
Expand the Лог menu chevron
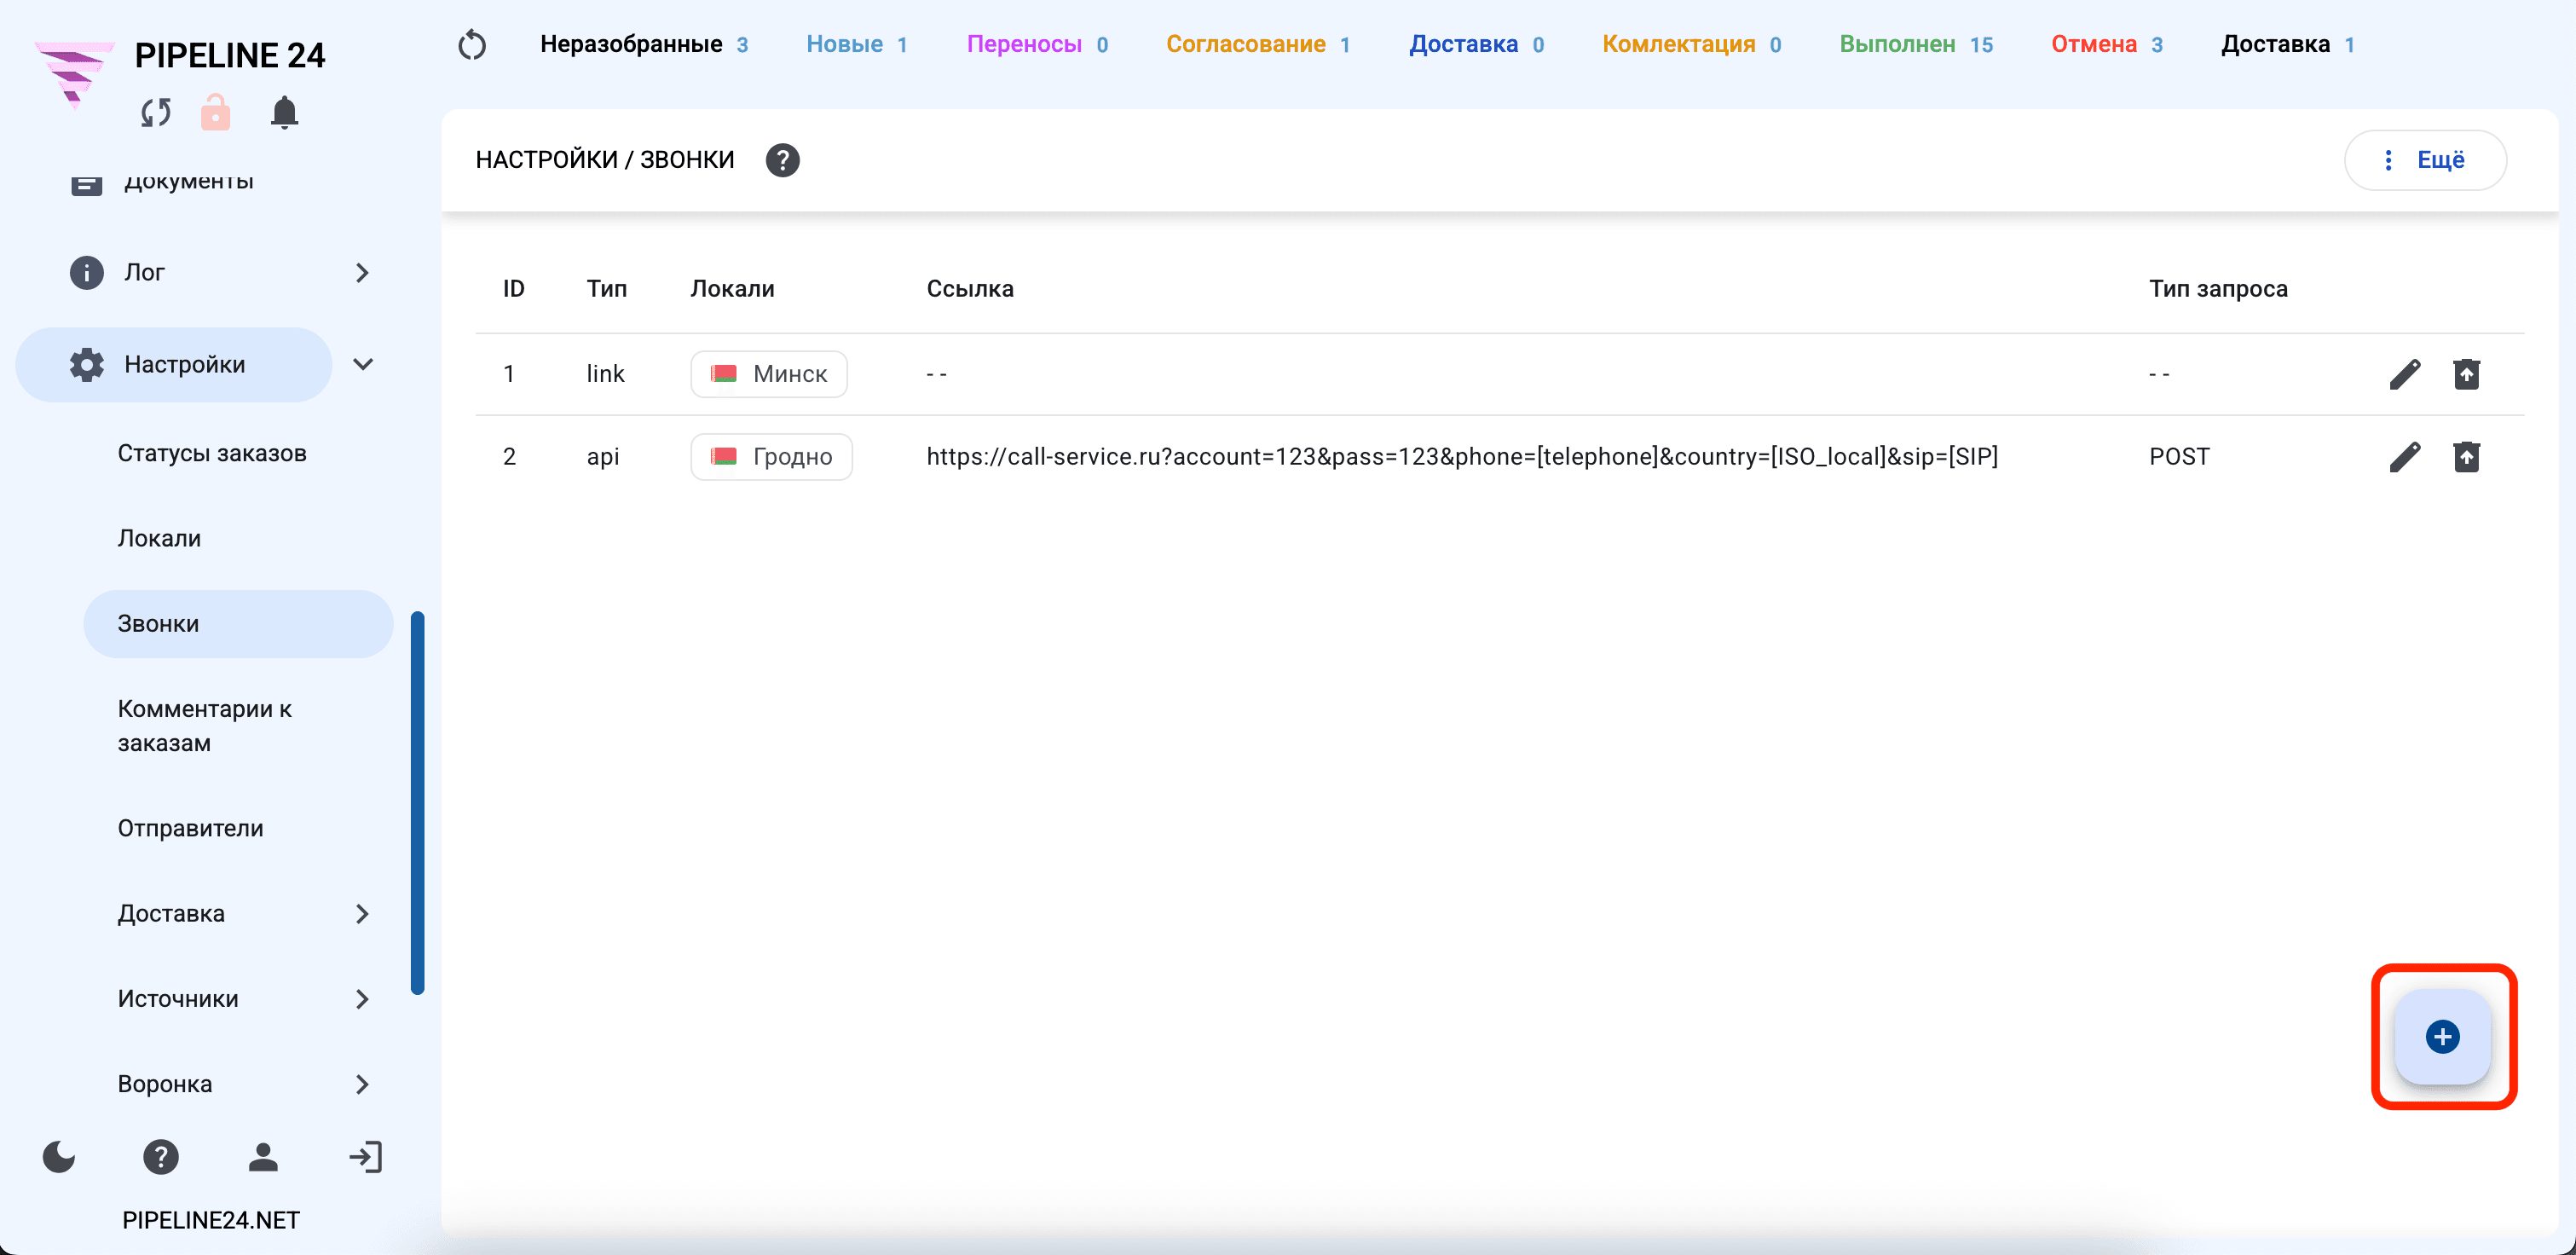pos(362,273)
